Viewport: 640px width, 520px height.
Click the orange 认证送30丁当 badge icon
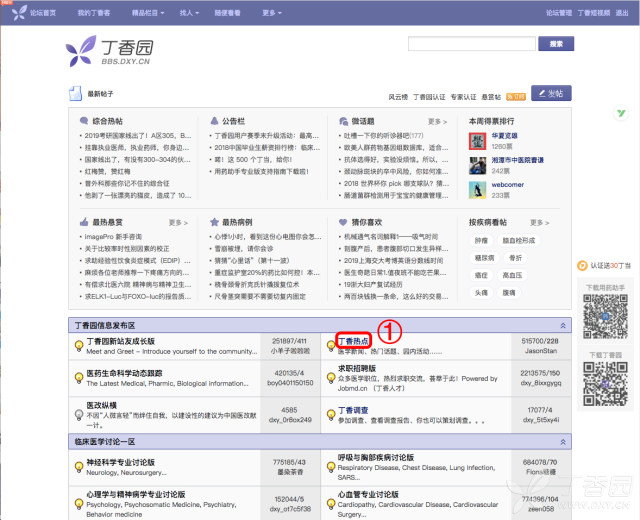582,266
